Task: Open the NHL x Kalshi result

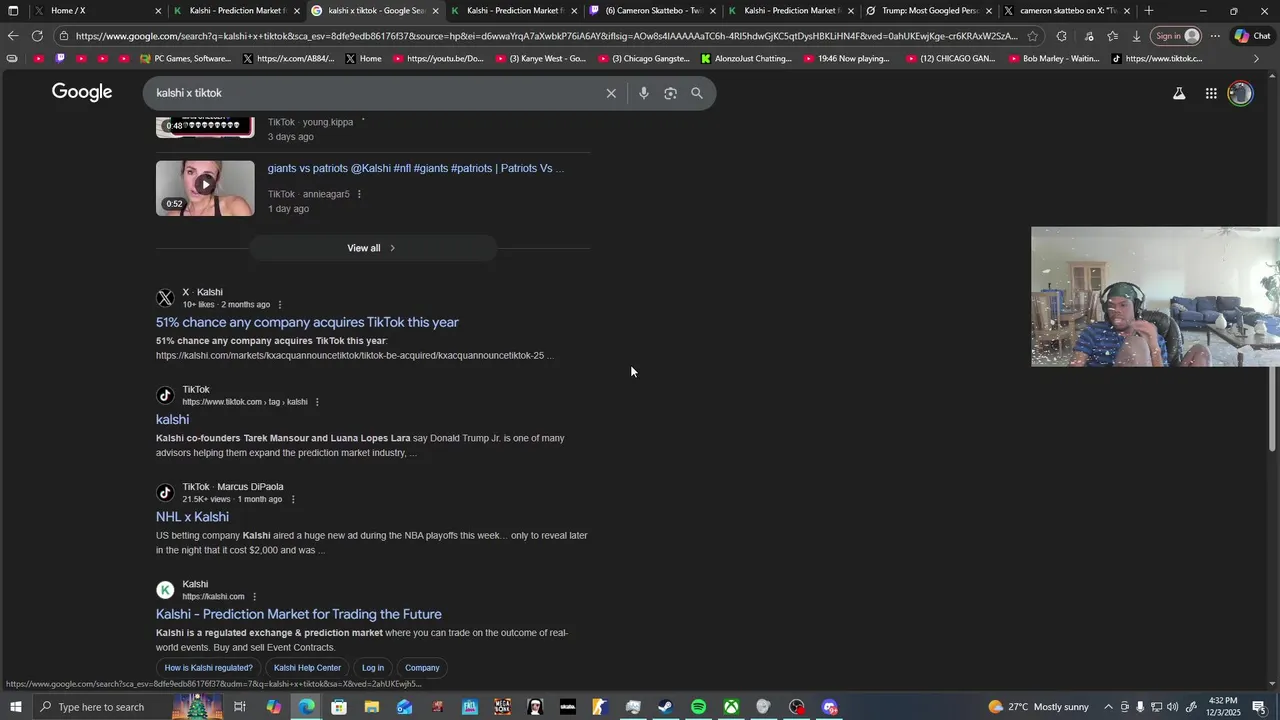Action: point(192,517)
